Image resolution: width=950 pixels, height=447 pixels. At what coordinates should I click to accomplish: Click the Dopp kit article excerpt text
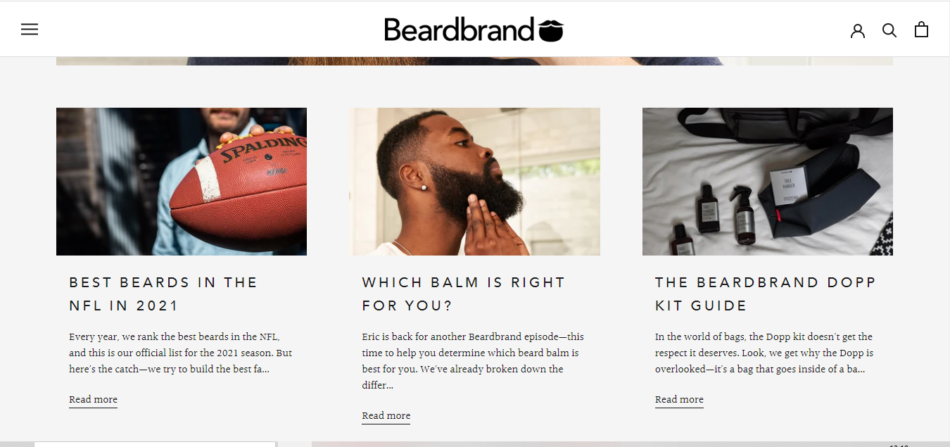point(766,353)
